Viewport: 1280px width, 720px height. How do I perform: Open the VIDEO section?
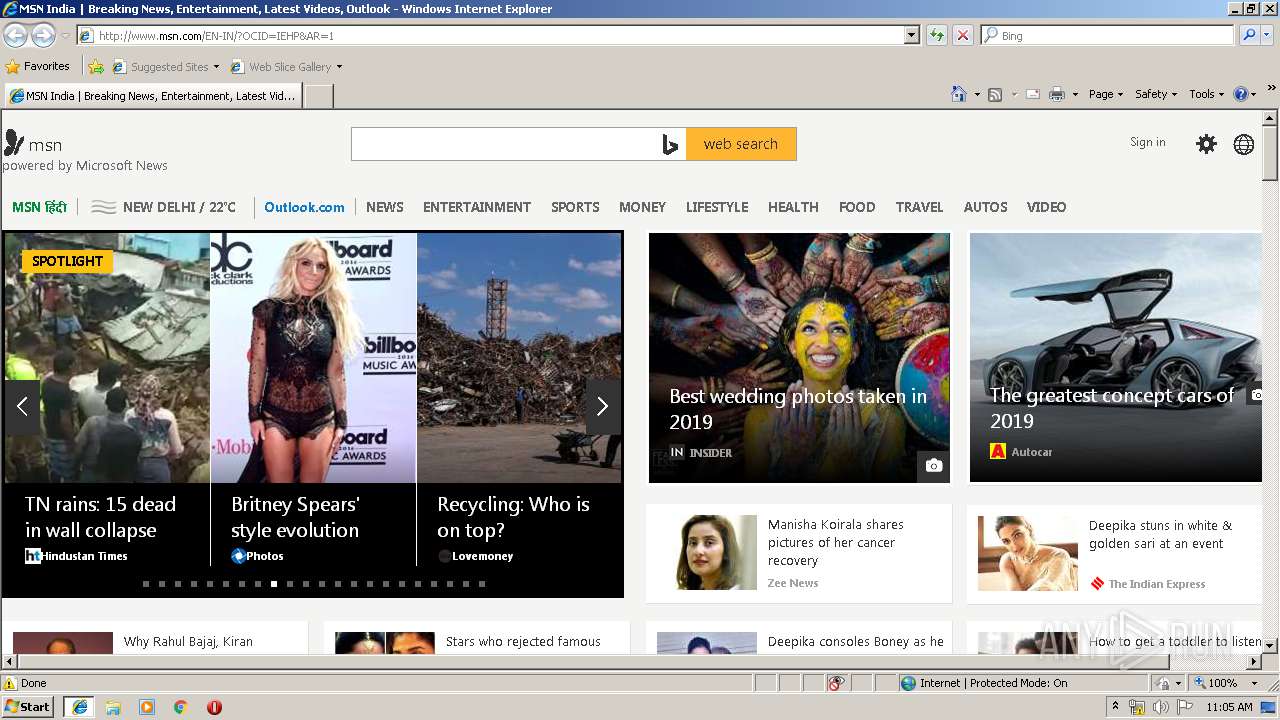1046,207
